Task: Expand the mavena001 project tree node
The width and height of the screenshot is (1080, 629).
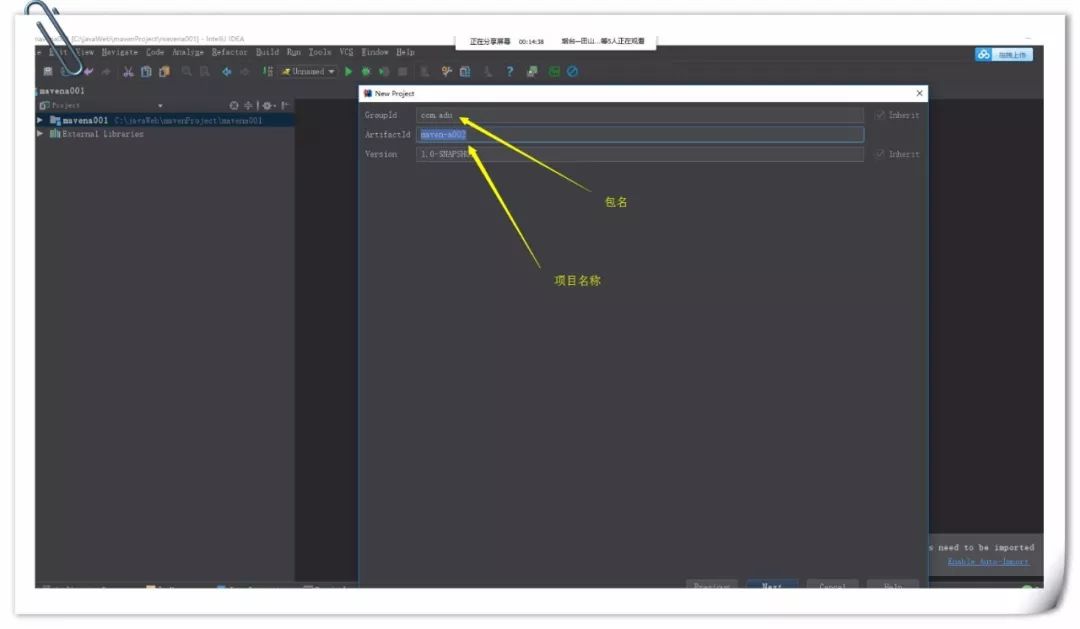Action: point(40,120)
